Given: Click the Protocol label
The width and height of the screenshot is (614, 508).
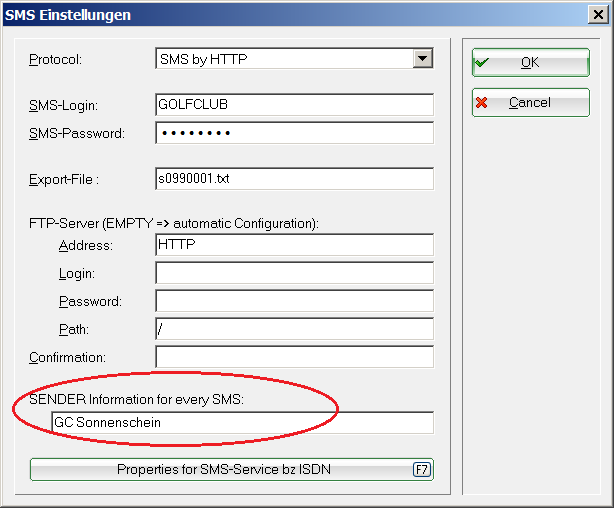Looking at the screenshot, I should (x=55, y=60).
